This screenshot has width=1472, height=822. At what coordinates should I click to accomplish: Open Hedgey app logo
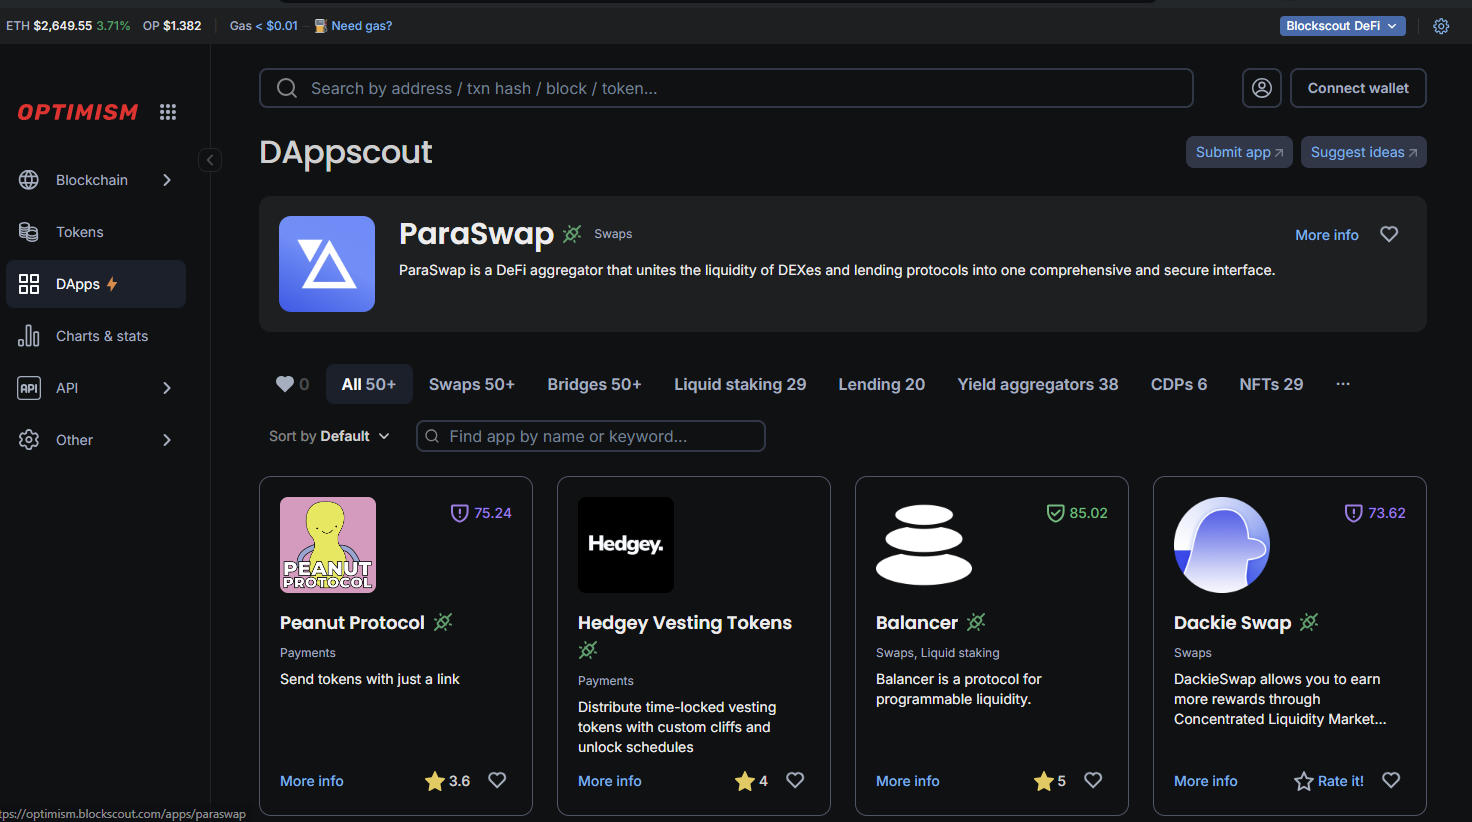[626, 545]
